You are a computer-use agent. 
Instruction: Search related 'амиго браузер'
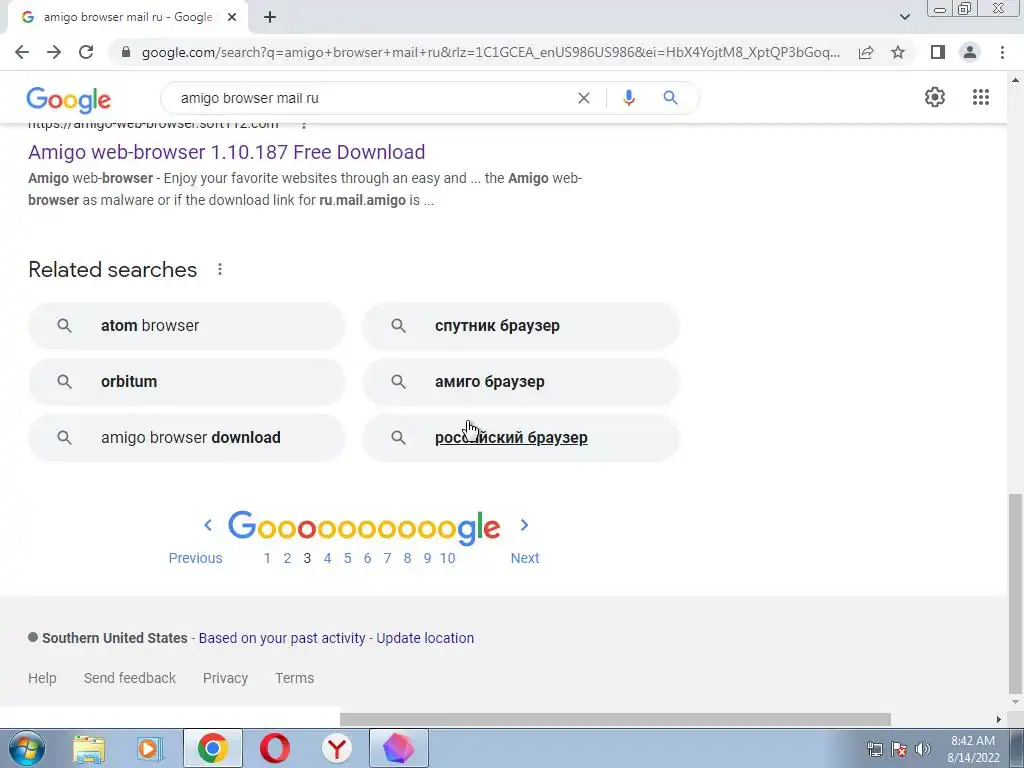[x=520, y=381]
